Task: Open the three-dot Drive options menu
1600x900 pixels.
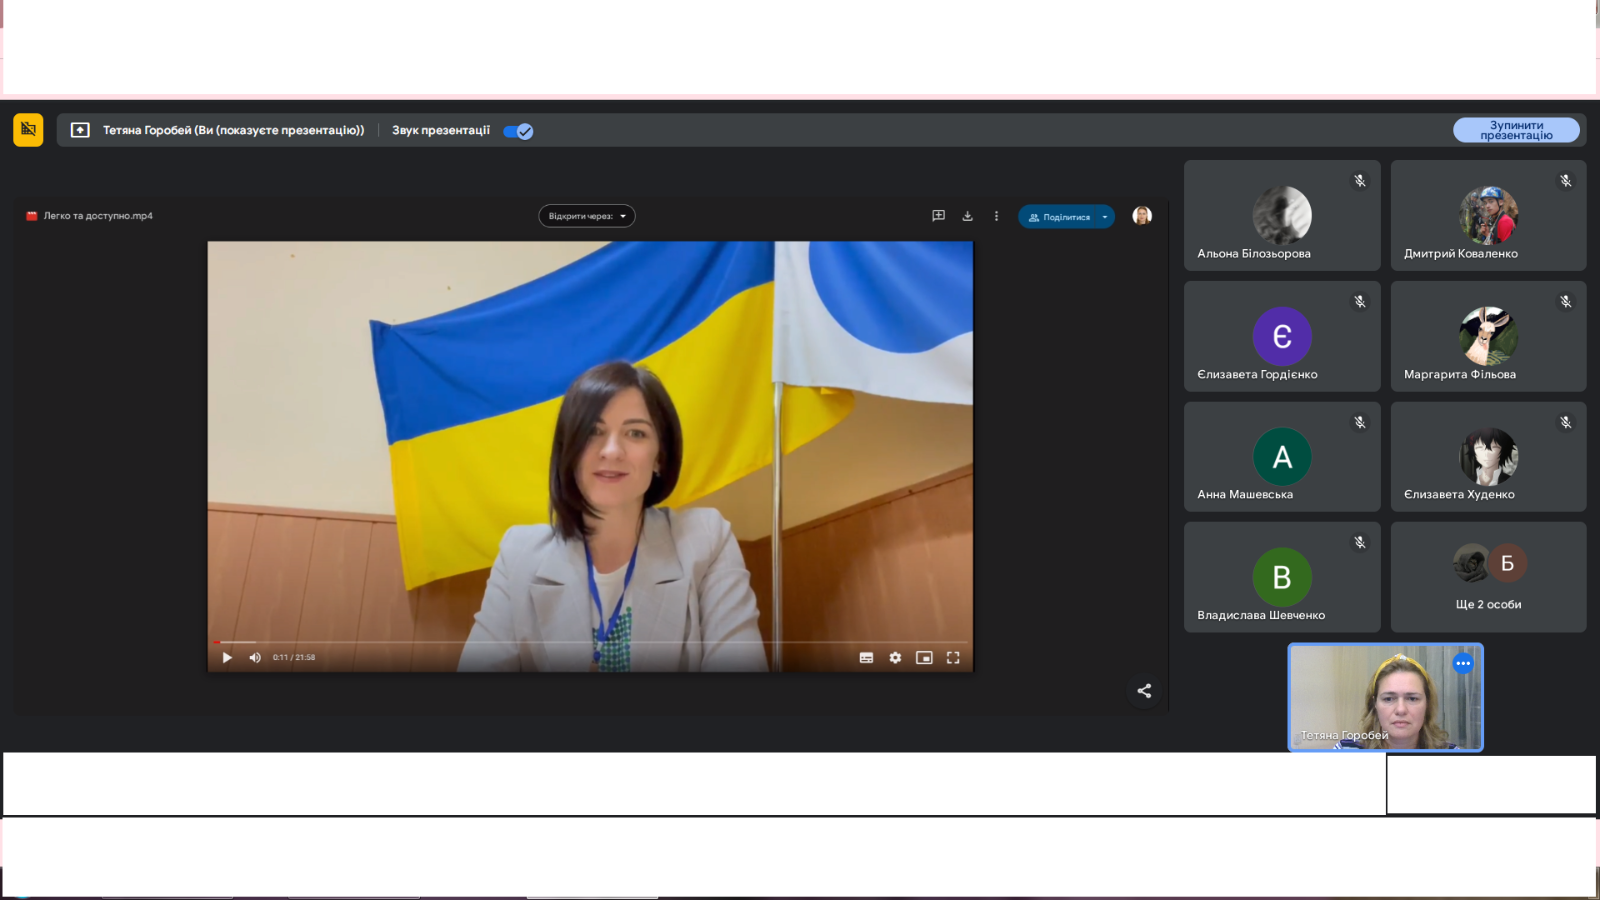Action: [996, 215]
